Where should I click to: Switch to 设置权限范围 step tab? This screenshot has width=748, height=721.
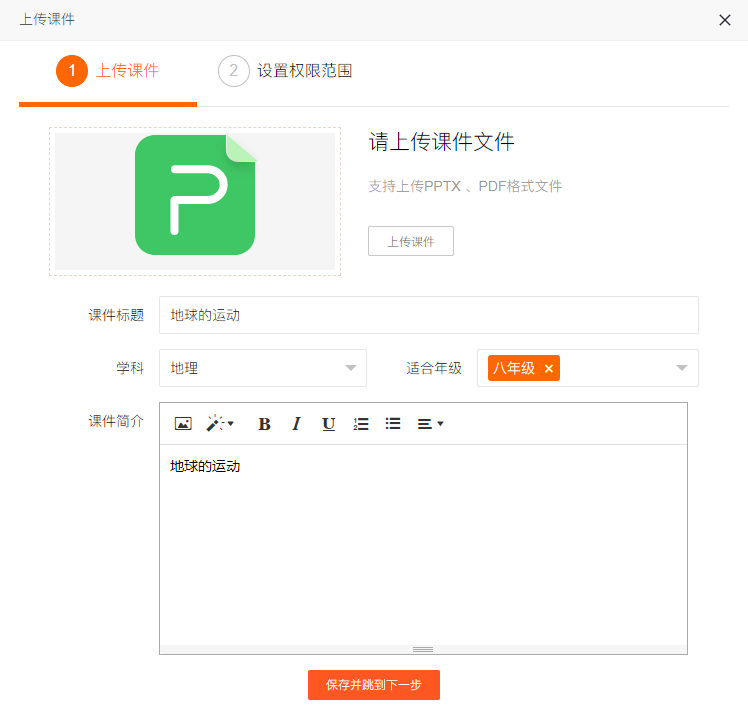[x=285, y=71]
